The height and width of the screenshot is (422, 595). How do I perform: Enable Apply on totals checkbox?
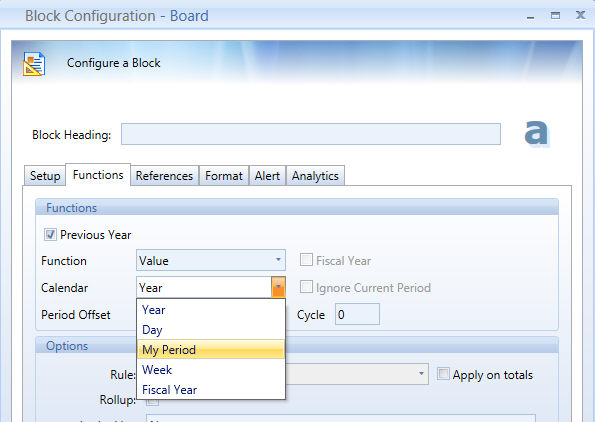click(443, 374)
